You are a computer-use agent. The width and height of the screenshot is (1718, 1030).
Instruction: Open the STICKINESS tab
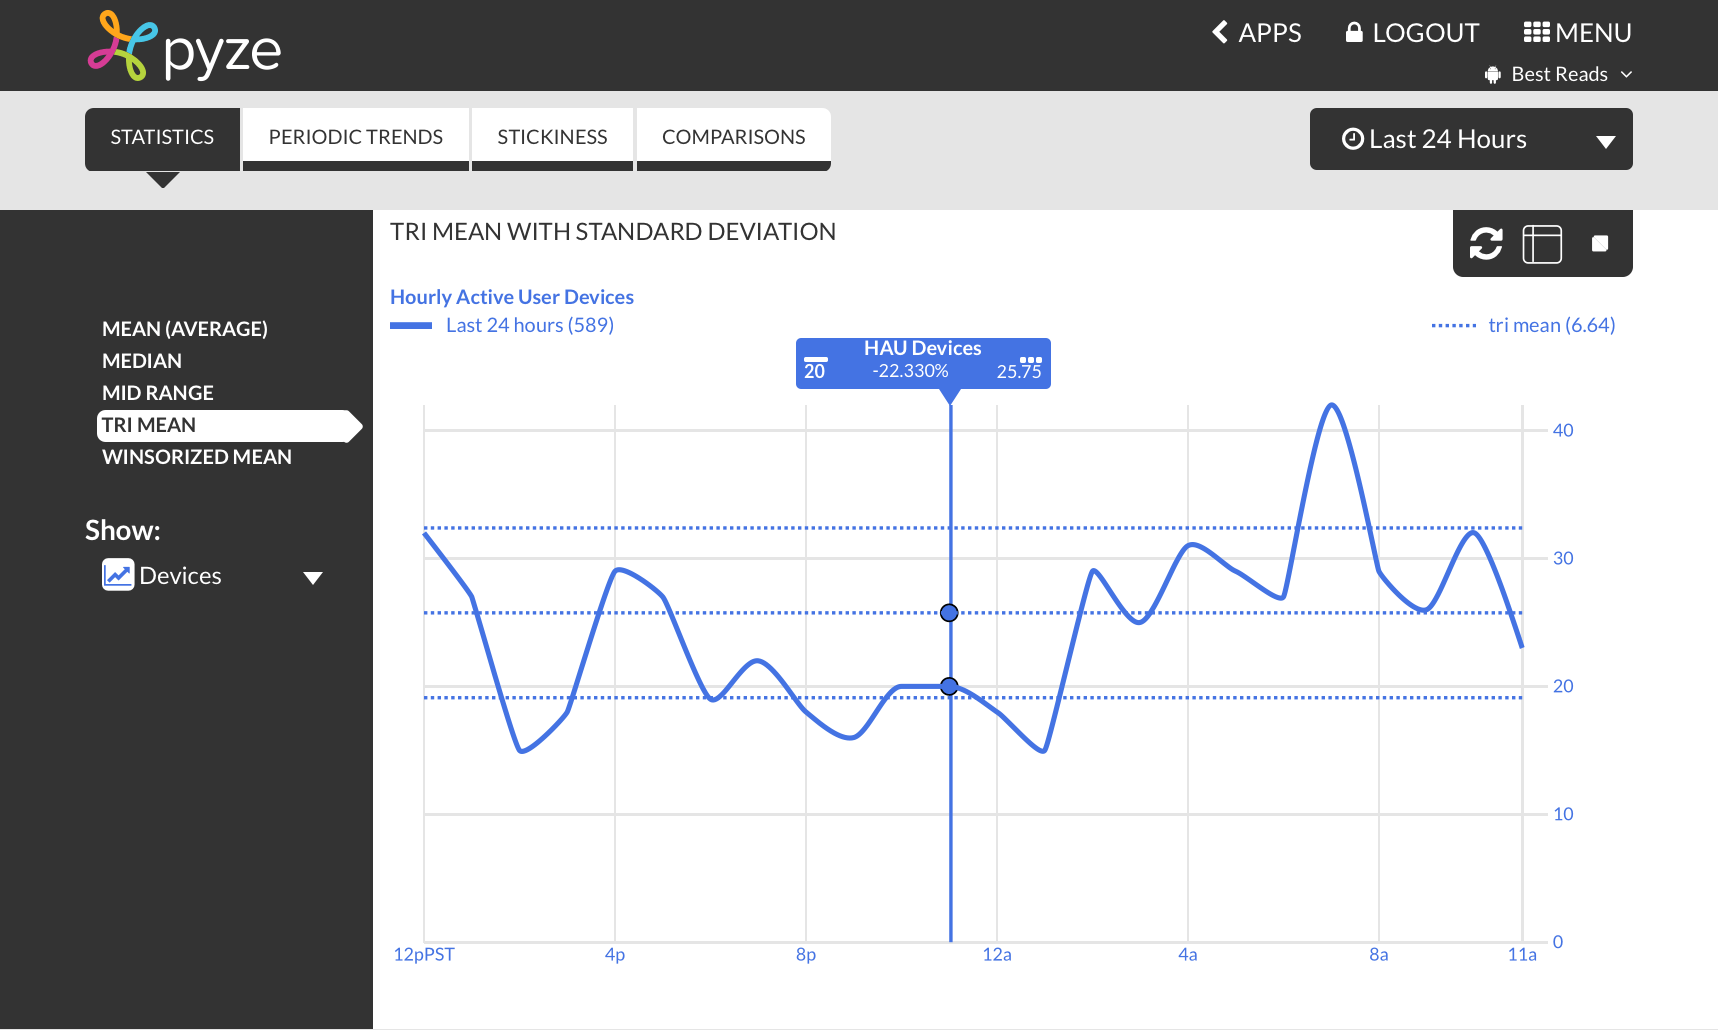tap(552, 137)
